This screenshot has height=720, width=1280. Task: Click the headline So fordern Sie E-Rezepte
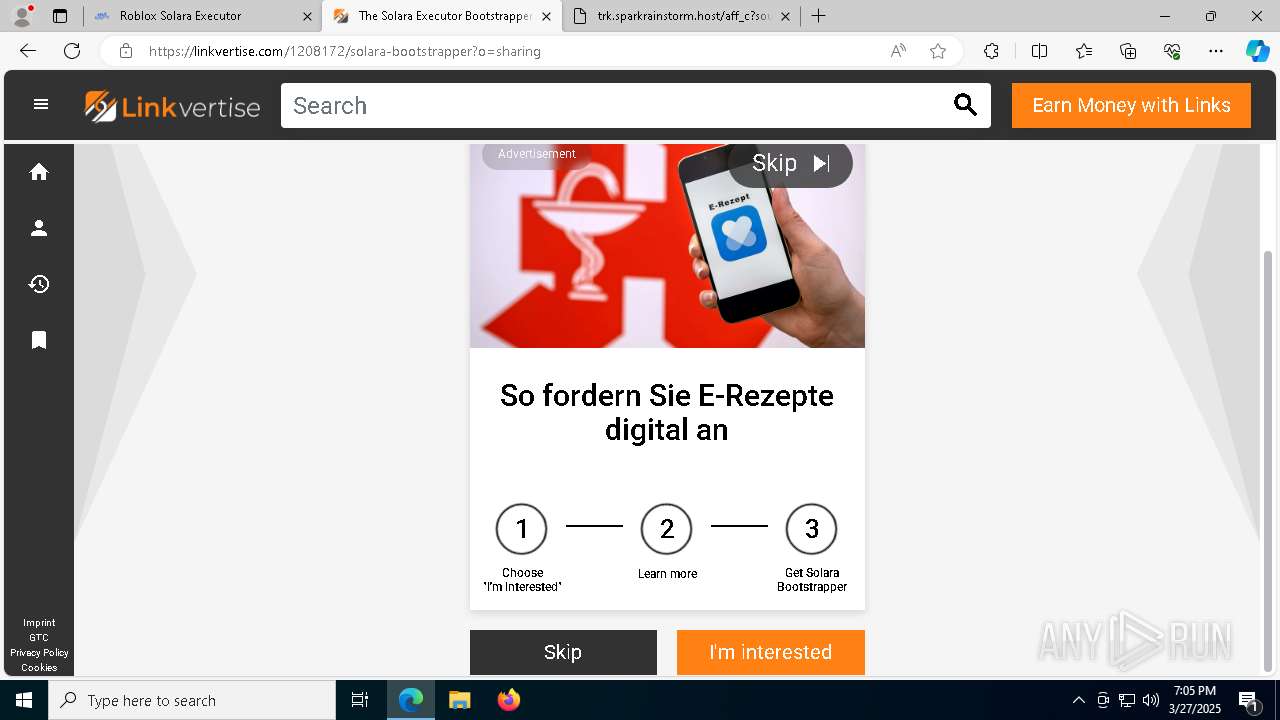[x=667, y=412]
